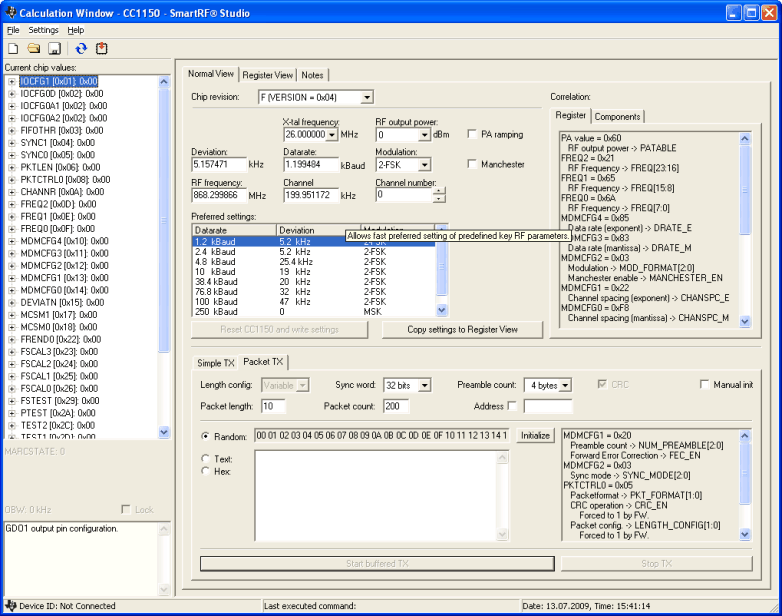This screenshot has width=782, height=616.
Task: Open the Length config dropdown
Action: (302, 386)
